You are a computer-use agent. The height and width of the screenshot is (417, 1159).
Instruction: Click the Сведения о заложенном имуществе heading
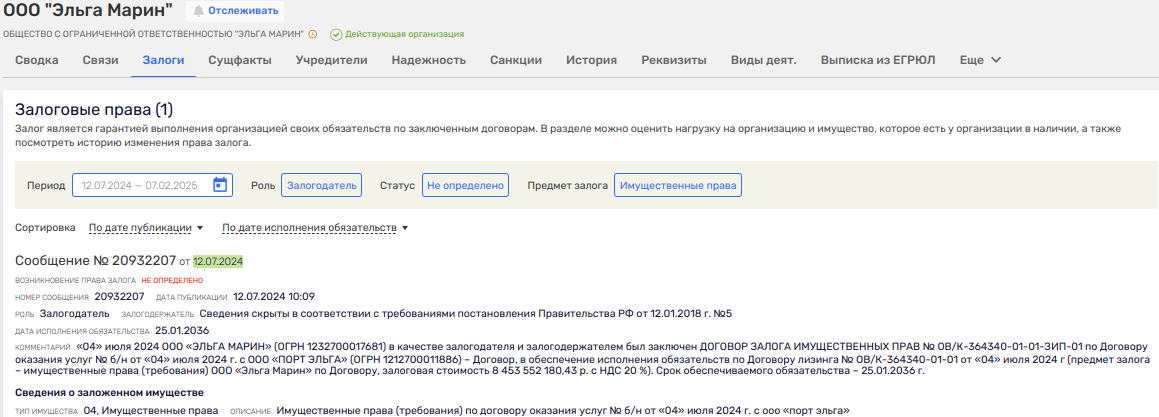(x=109, y=393)
